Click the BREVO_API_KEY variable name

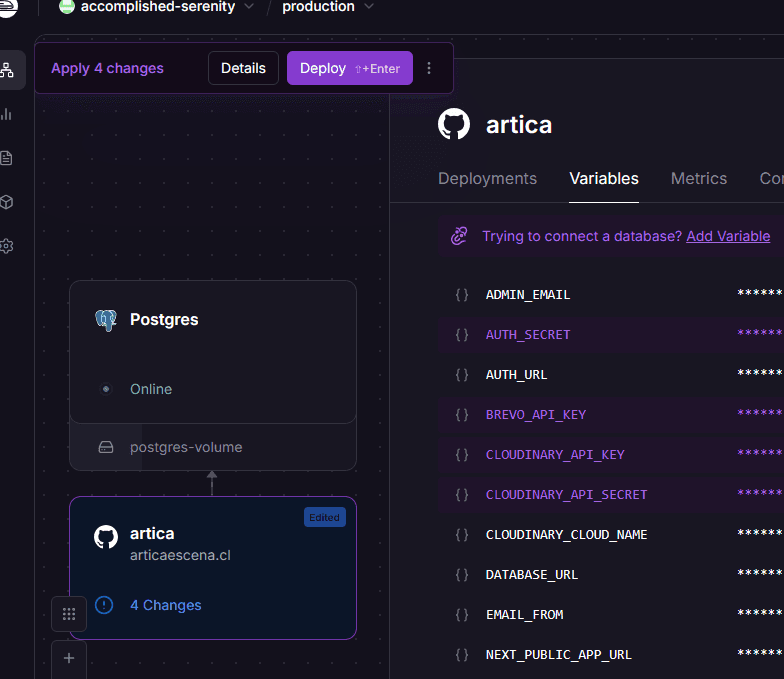[x=536, y=414]
